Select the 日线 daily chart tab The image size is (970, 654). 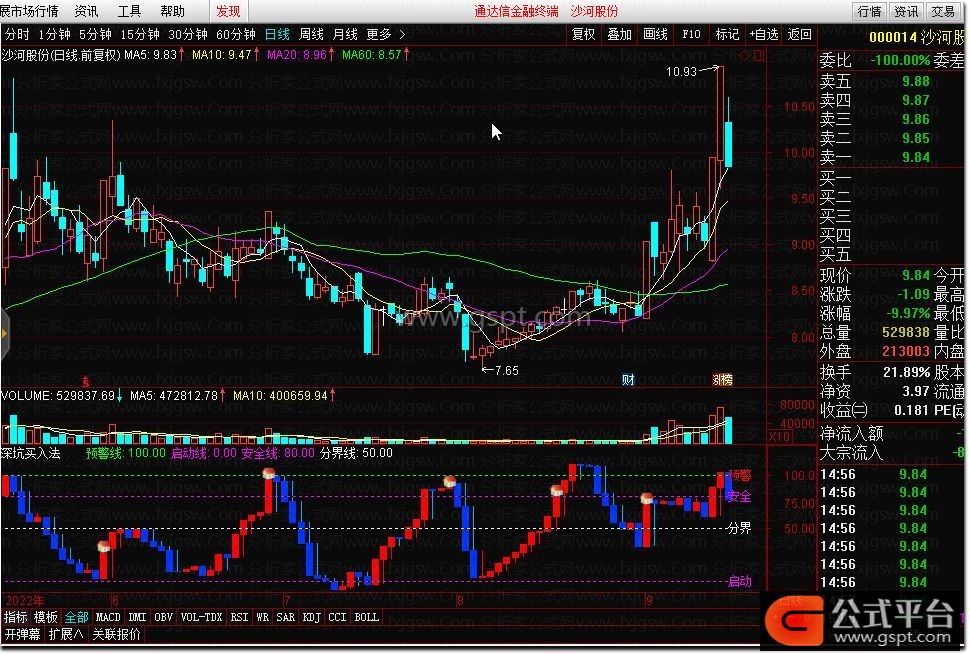(x=277, y=35)
